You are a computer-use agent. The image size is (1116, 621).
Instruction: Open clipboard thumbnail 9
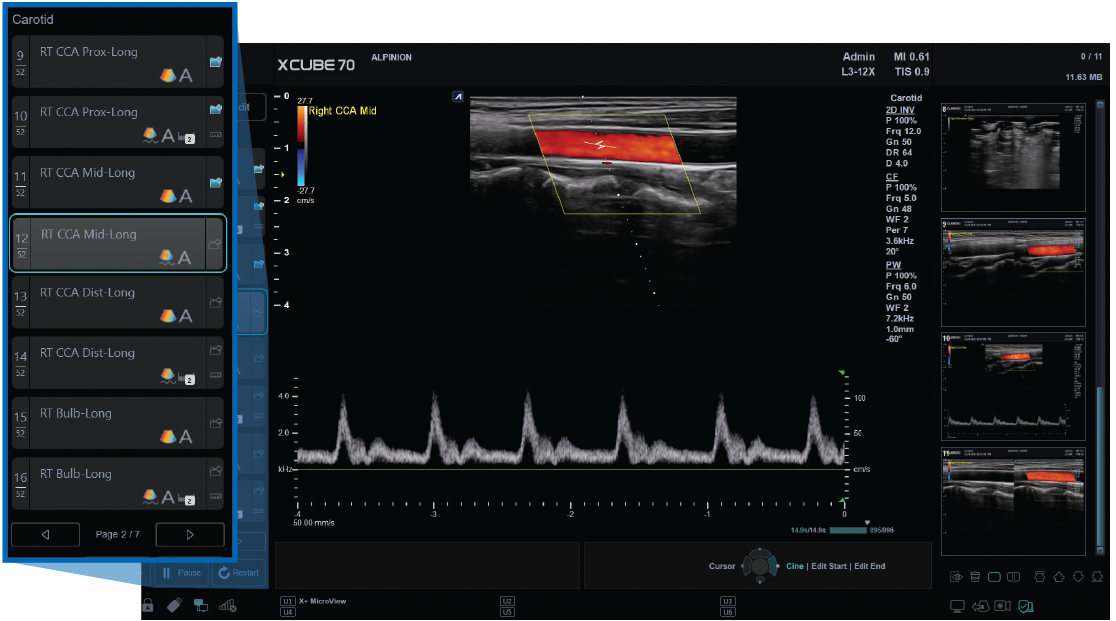pos(1013,272)
